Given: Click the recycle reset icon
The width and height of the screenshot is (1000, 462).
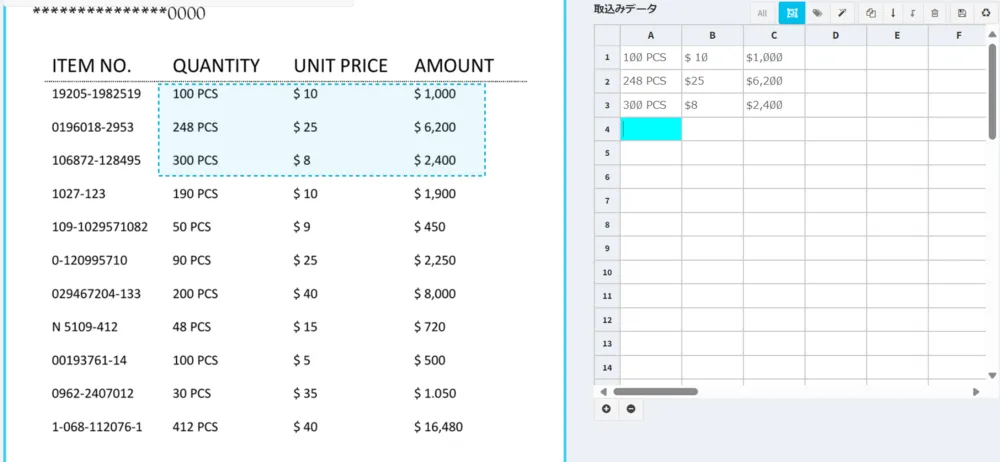Looking at the screenshot, I should (x=986, y=13).
